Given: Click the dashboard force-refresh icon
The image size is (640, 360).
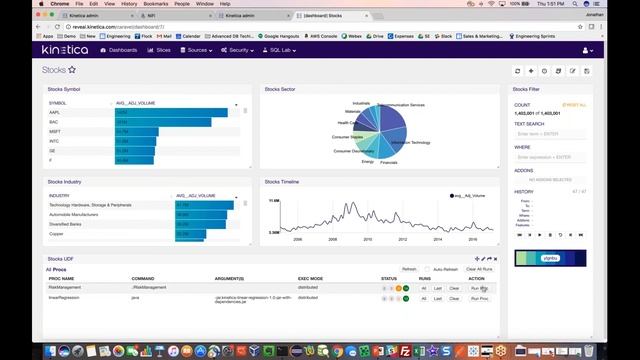Looking at the screenshot, I should [x=518, y=71].
